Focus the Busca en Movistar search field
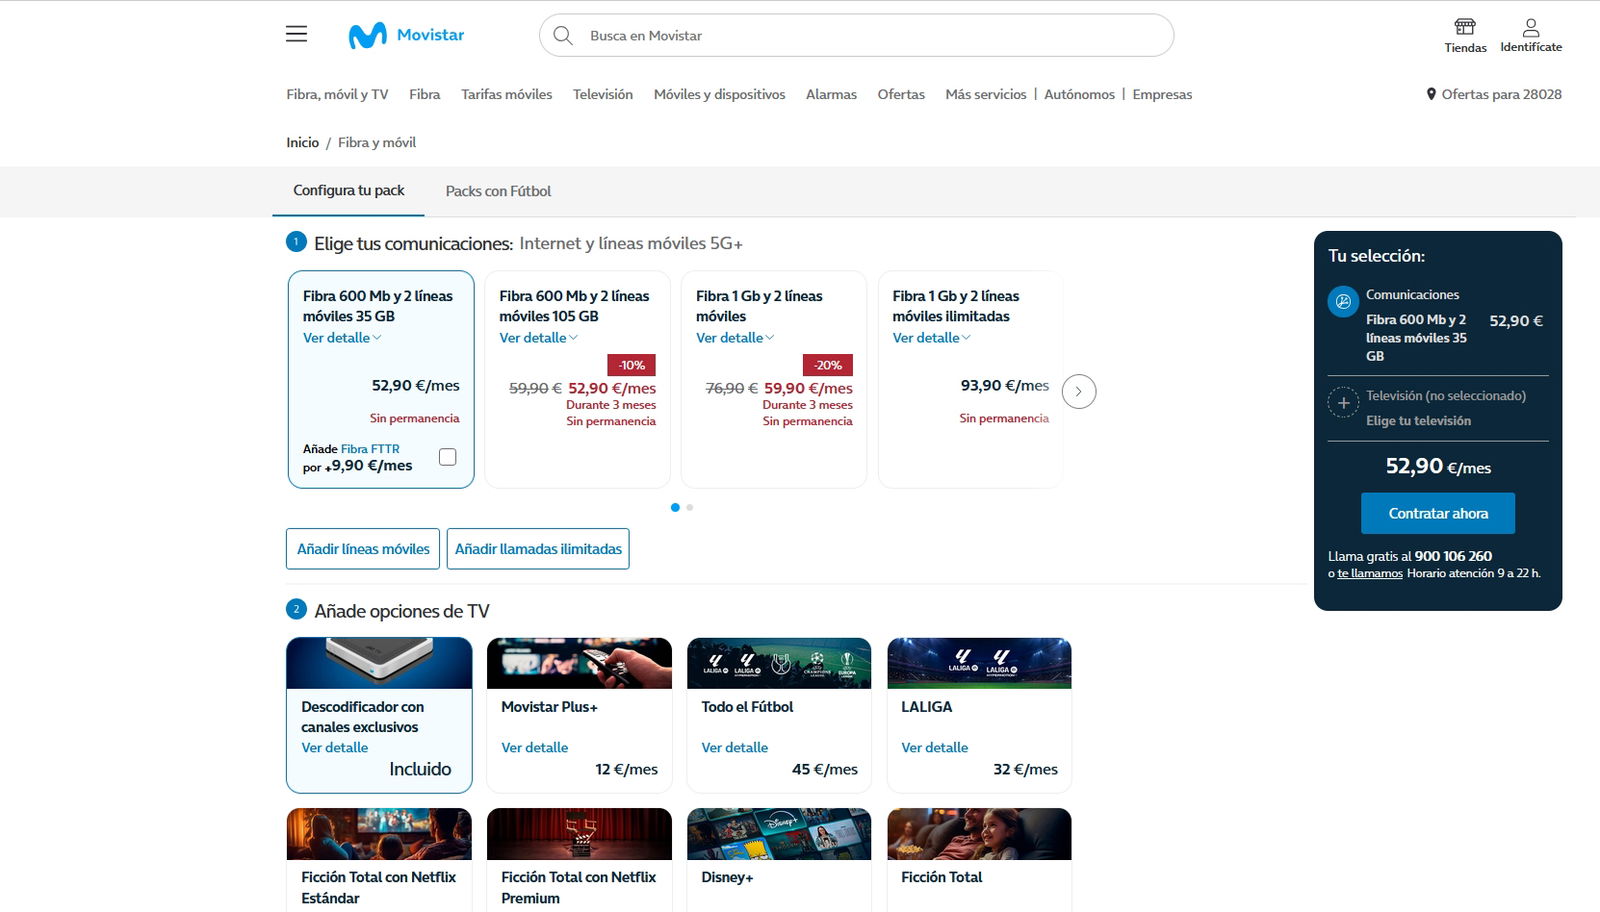 pos(856,35)
